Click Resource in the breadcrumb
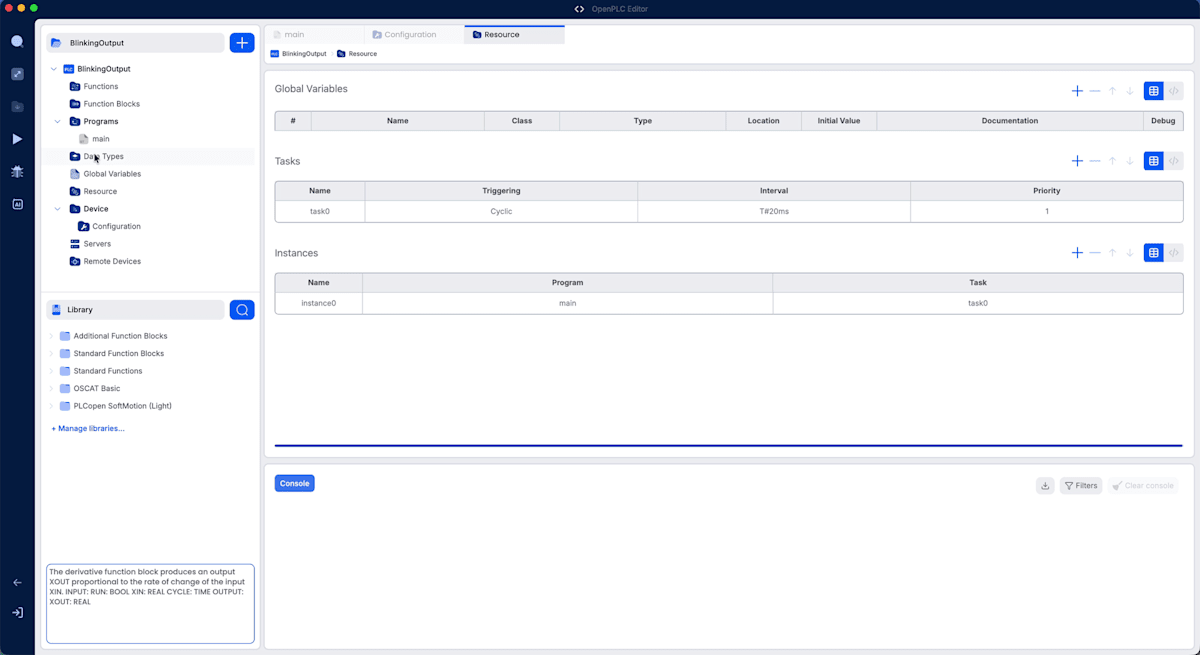Image resolution: width=1200 pixels, height=655 pixels. [x=363, y=54]
